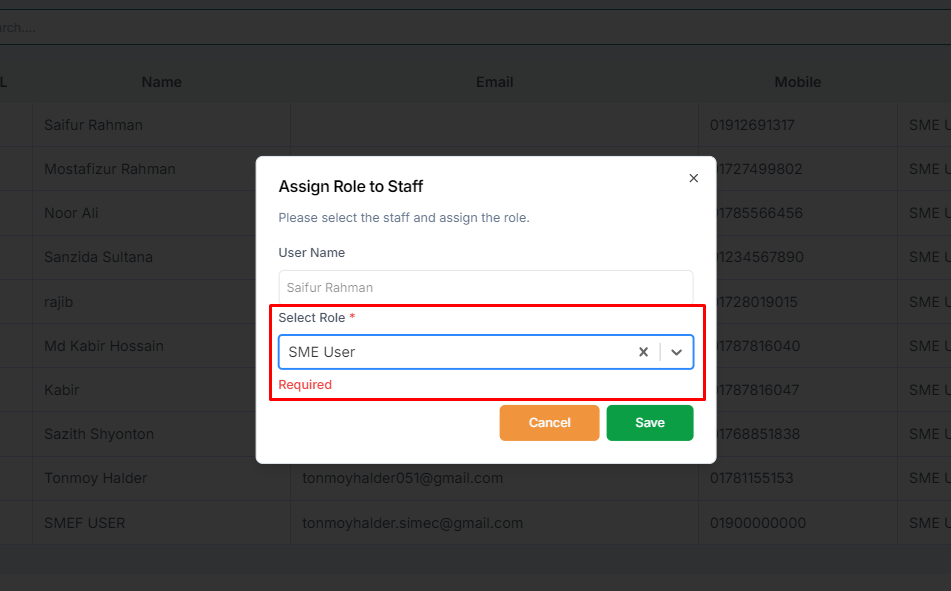Click email tonmoyhalder.simec@gmail.com

[412, 523]
